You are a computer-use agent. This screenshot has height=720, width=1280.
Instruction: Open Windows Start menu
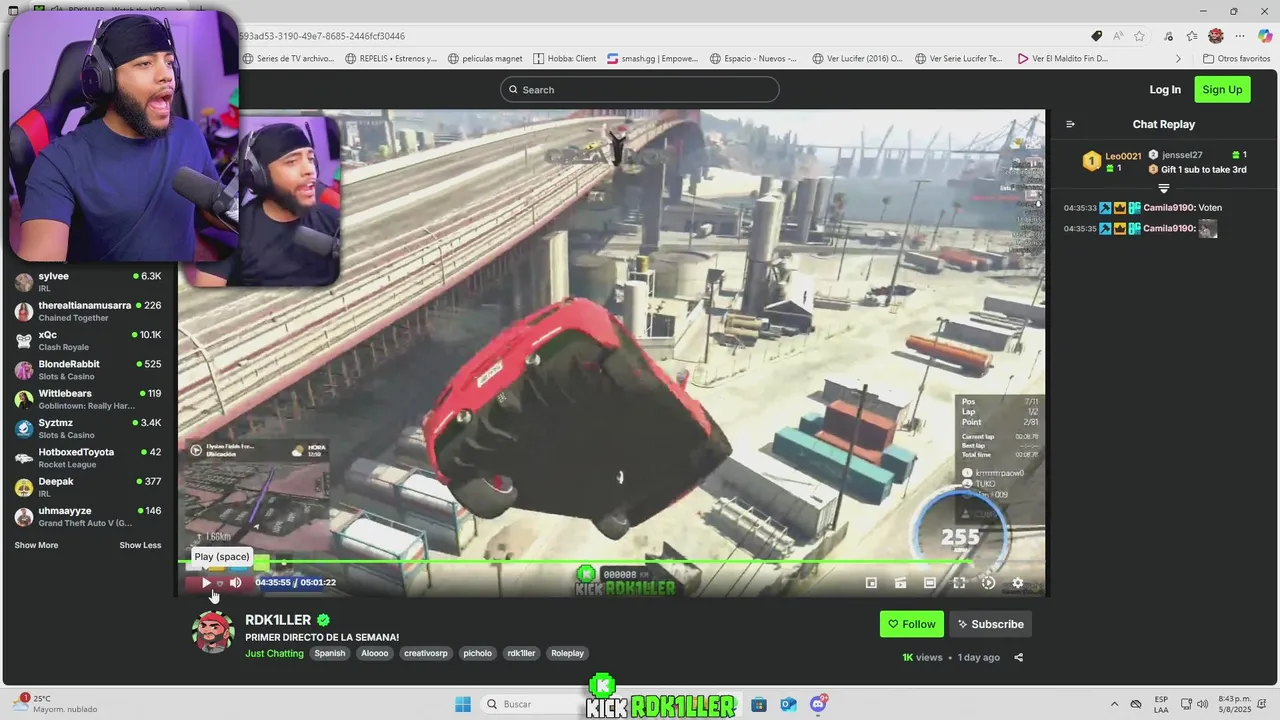coord(463,704)
